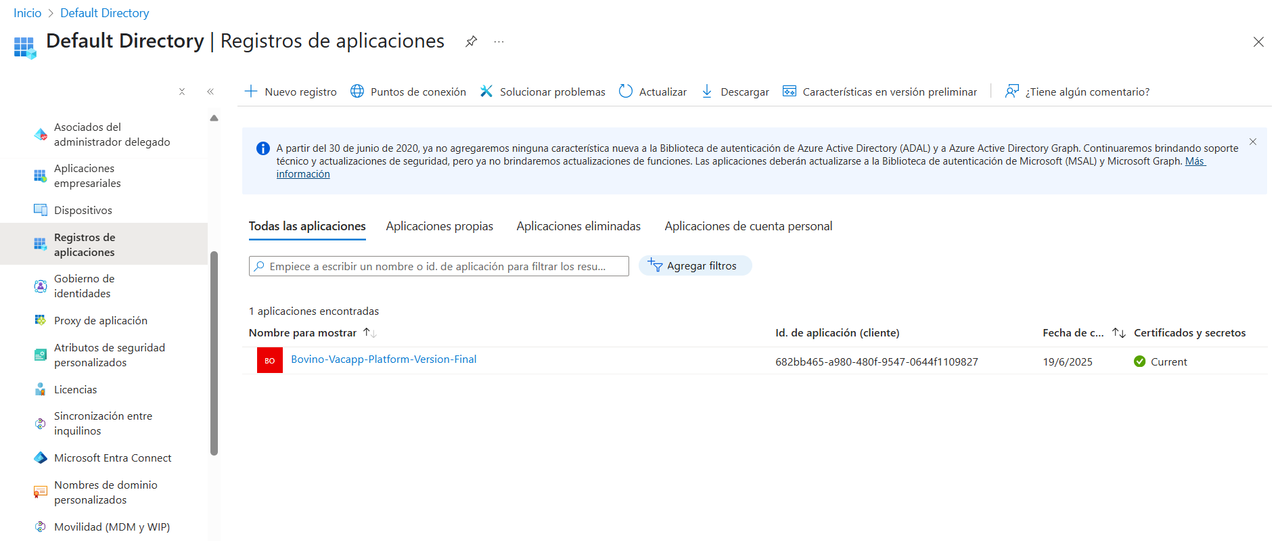Click the Asociados del administrador delegado icon

(x=40, y=134)
